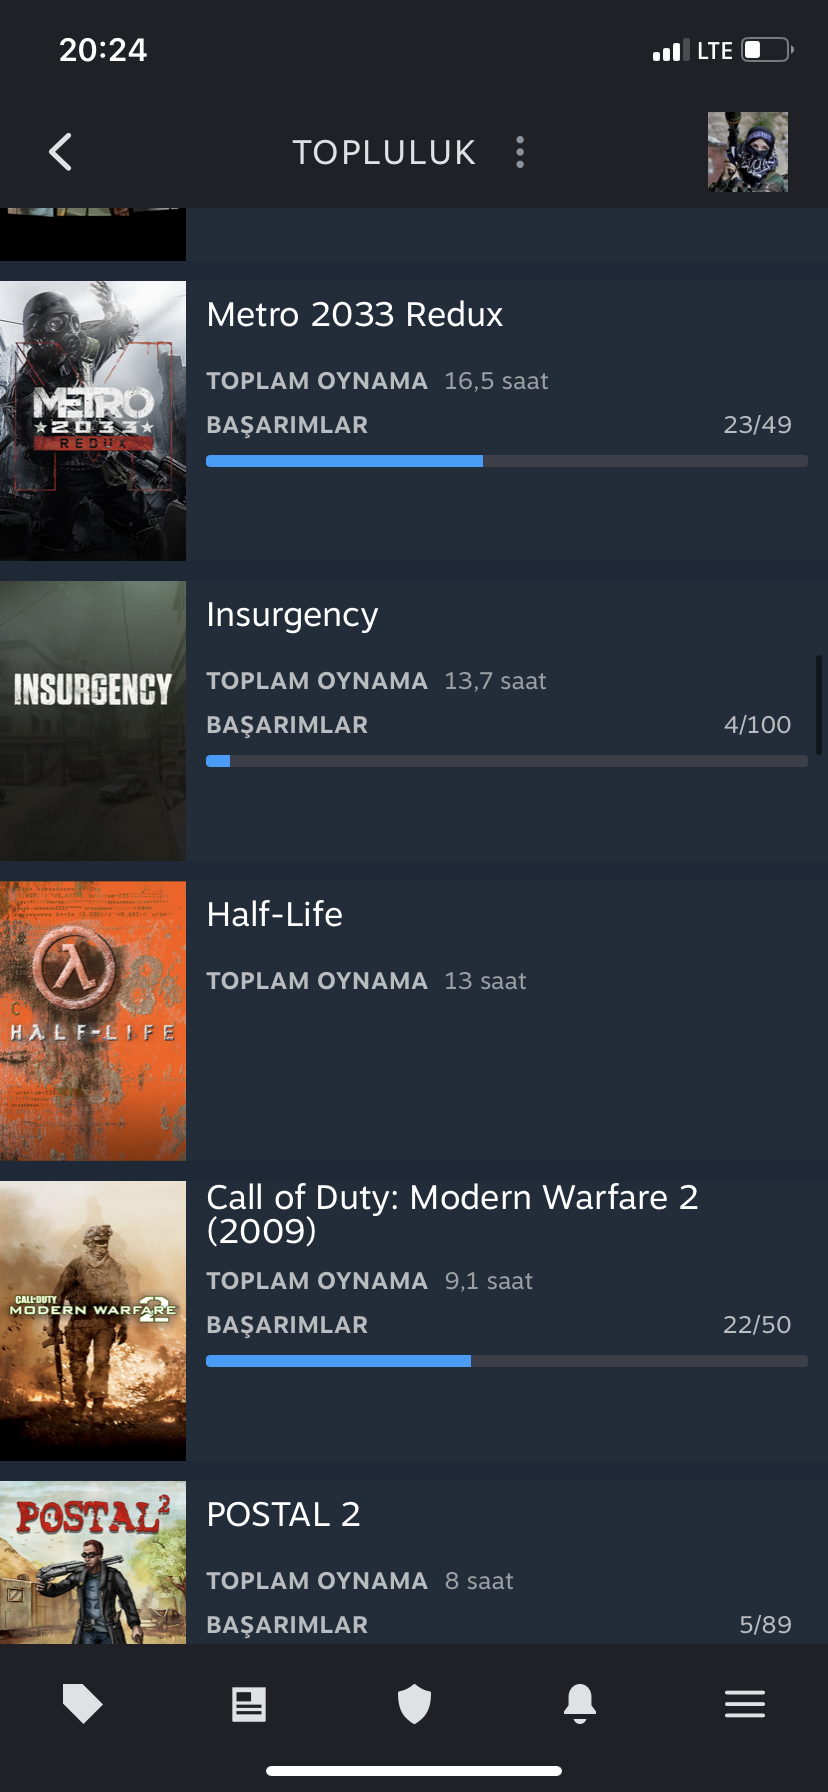Open the POSTAL 2 cover thumbnail

pyautogui.click(x=93, y=1563)
